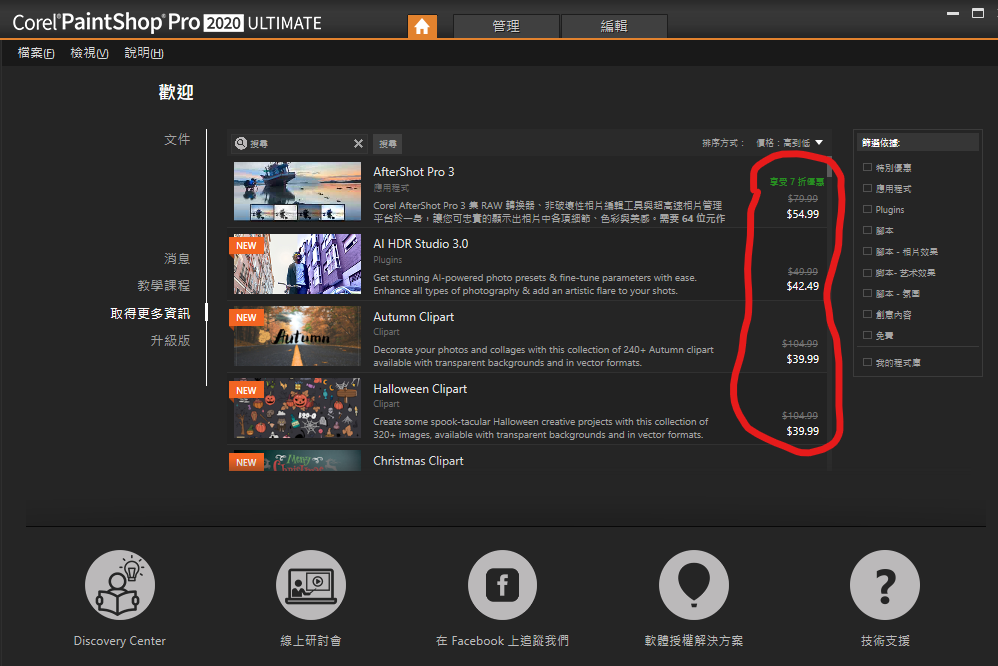Open the 說明 menu

tap(144, 53)
